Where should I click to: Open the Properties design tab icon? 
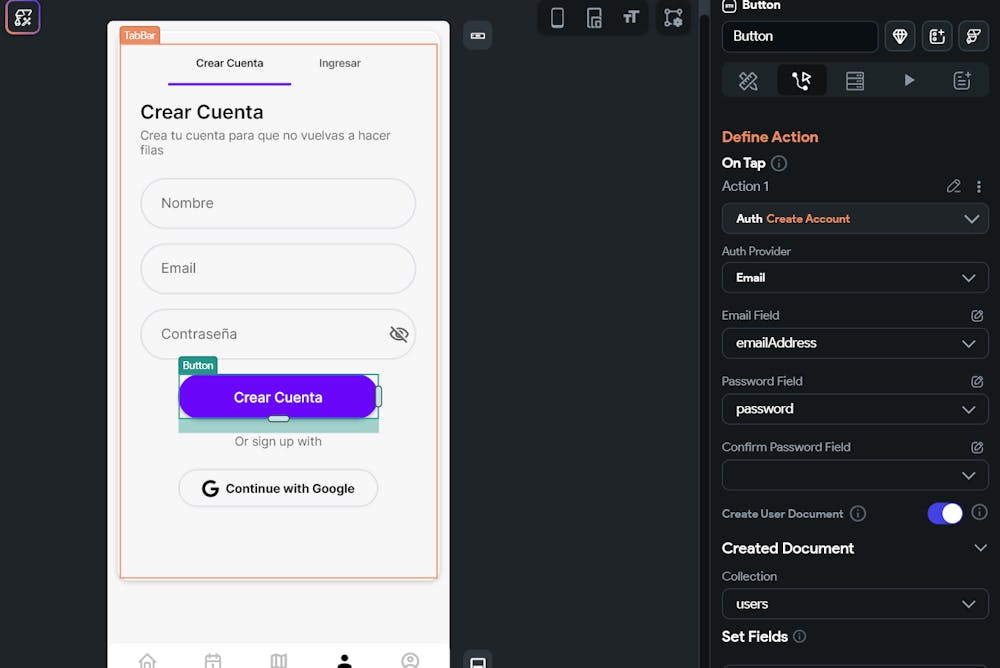748,80
